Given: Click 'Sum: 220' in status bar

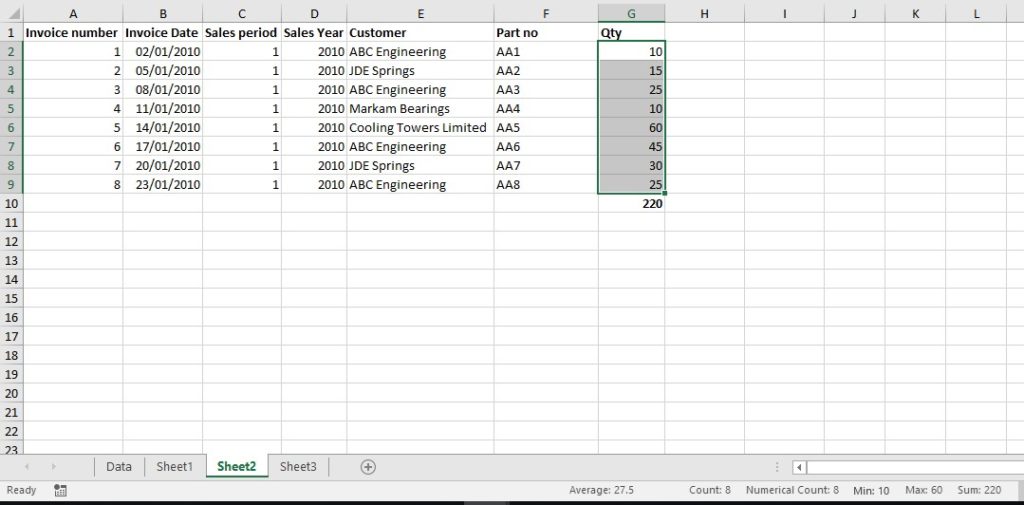Looking at the screenshot, I should click(979, 490).
